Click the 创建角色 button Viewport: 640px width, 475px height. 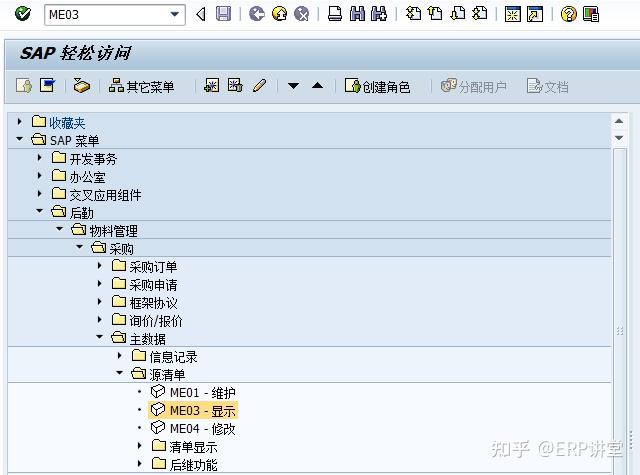[377, 87]
